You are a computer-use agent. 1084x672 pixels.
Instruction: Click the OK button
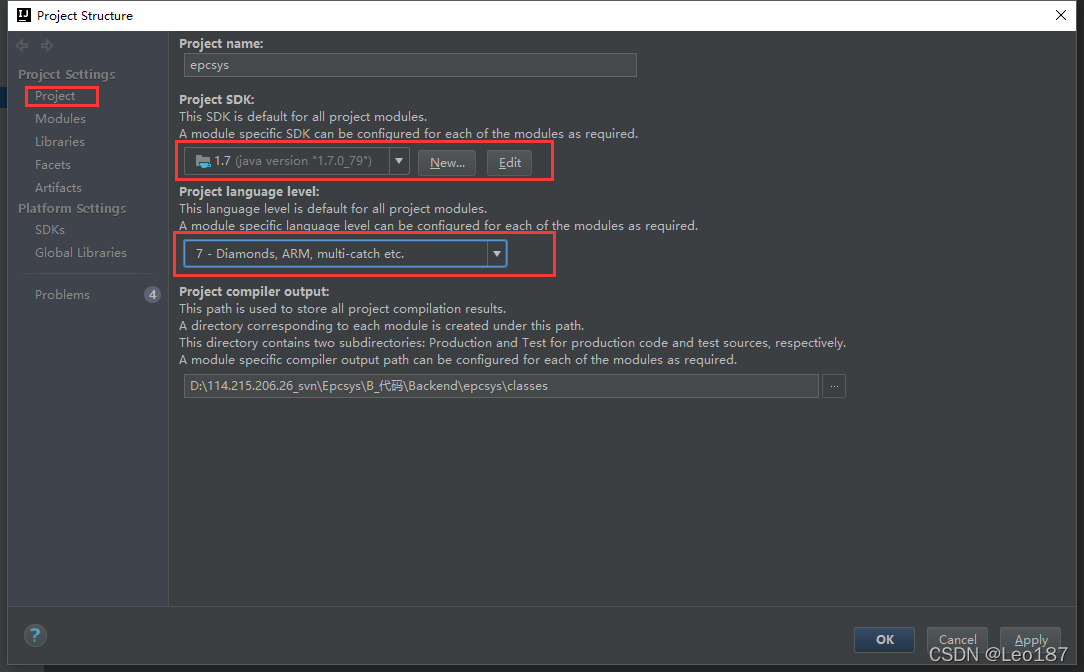(884, 640)
